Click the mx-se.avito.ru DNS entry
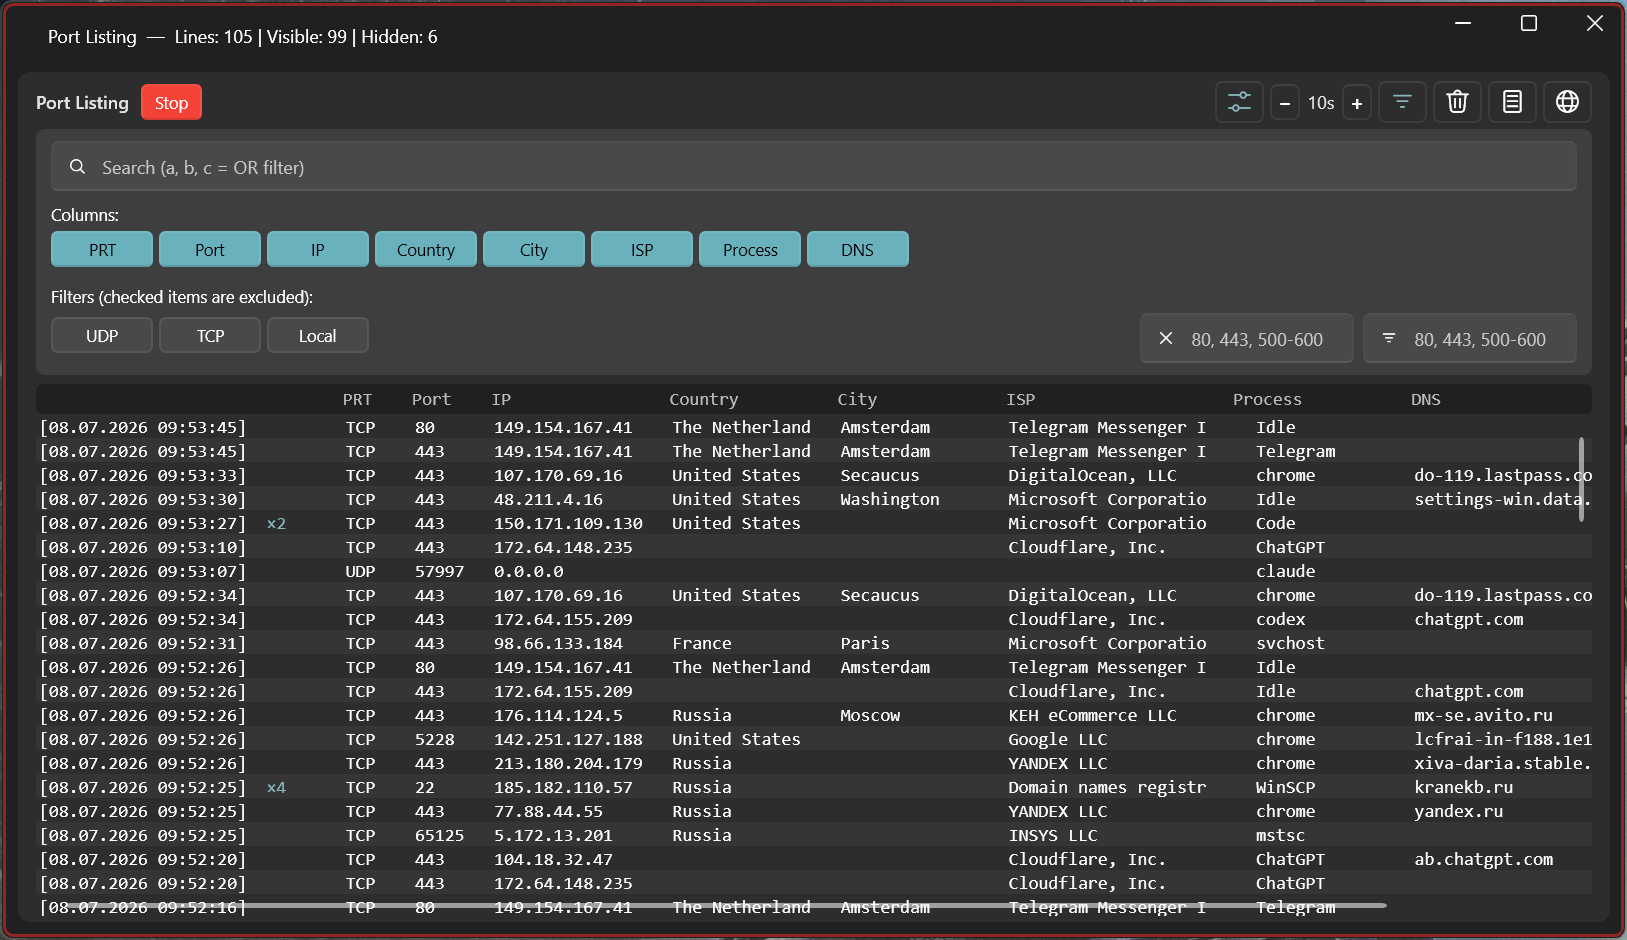The image size is (1627, 940). 1483,715
